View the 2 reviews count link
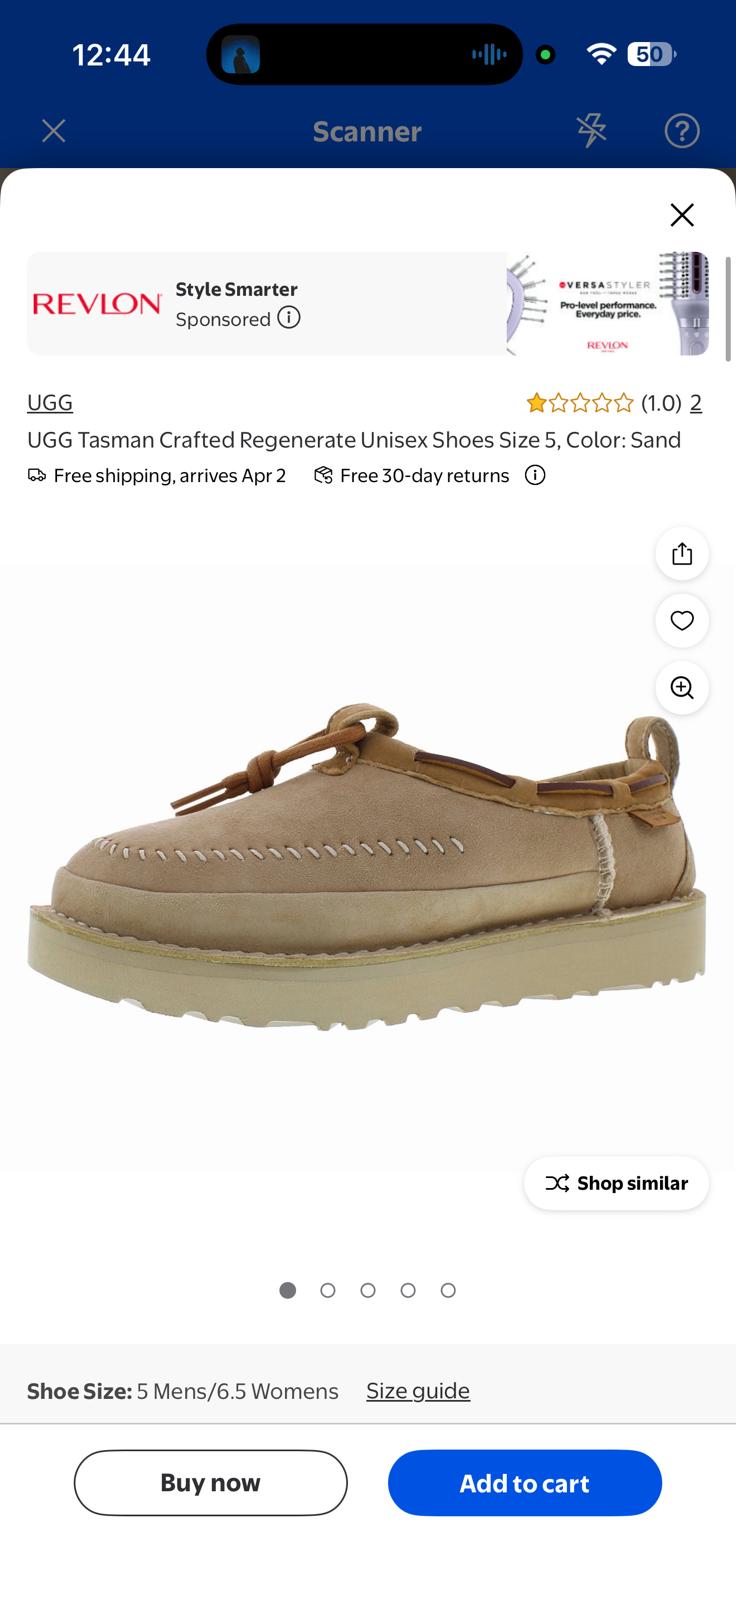736x1600 pixels. pyautogui.click(x=696, y=402)
